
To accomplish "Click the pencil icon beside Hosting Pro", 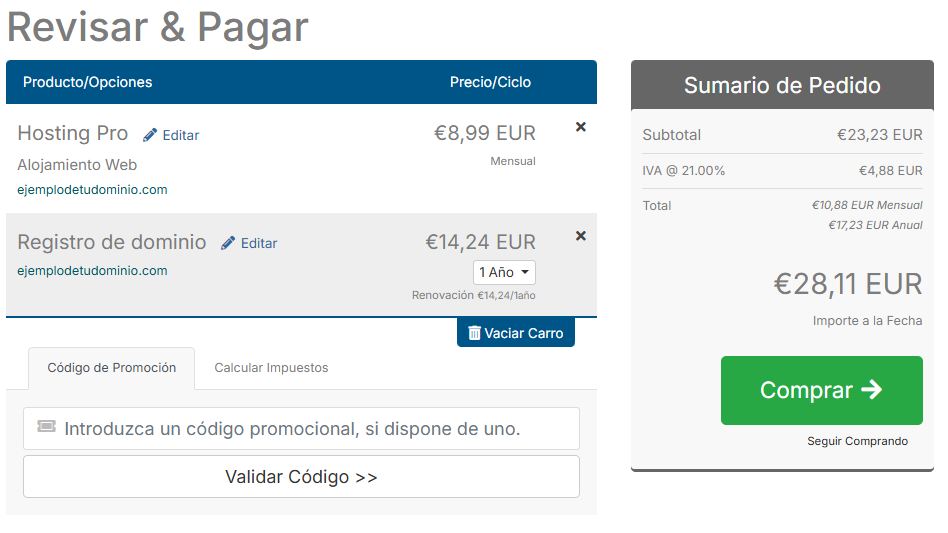I will pos(151,135).
